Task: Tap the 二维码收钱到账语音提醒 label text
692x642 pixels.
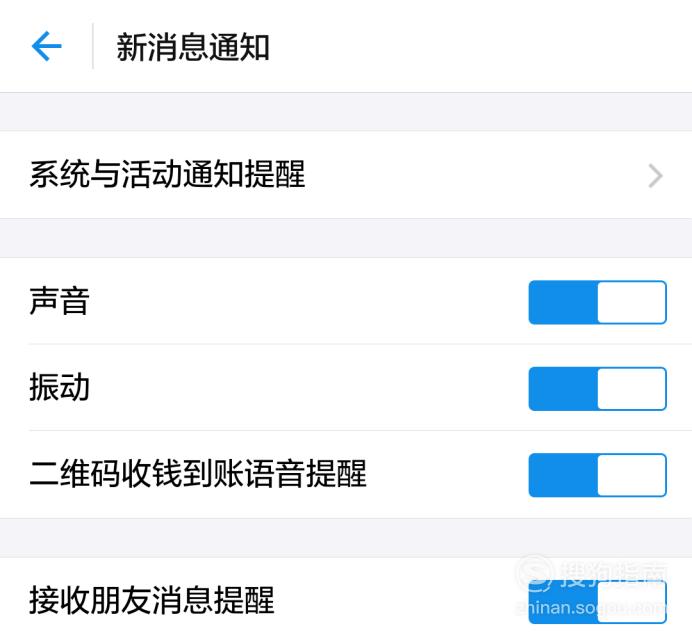Action: (x=198, y=474)
